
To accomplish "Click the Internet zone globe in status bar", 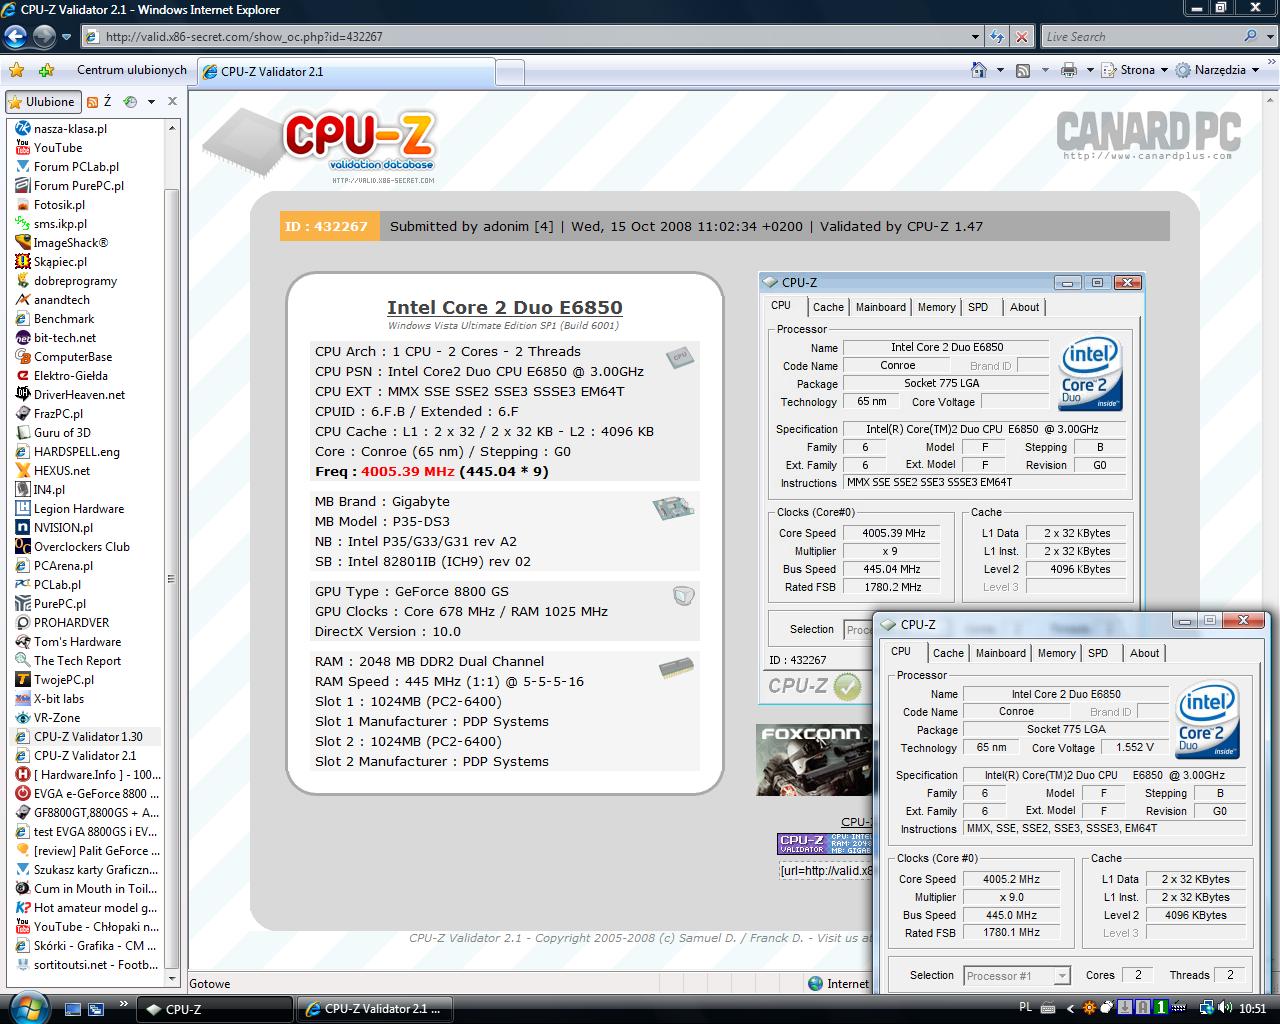I will coord(815,984).
